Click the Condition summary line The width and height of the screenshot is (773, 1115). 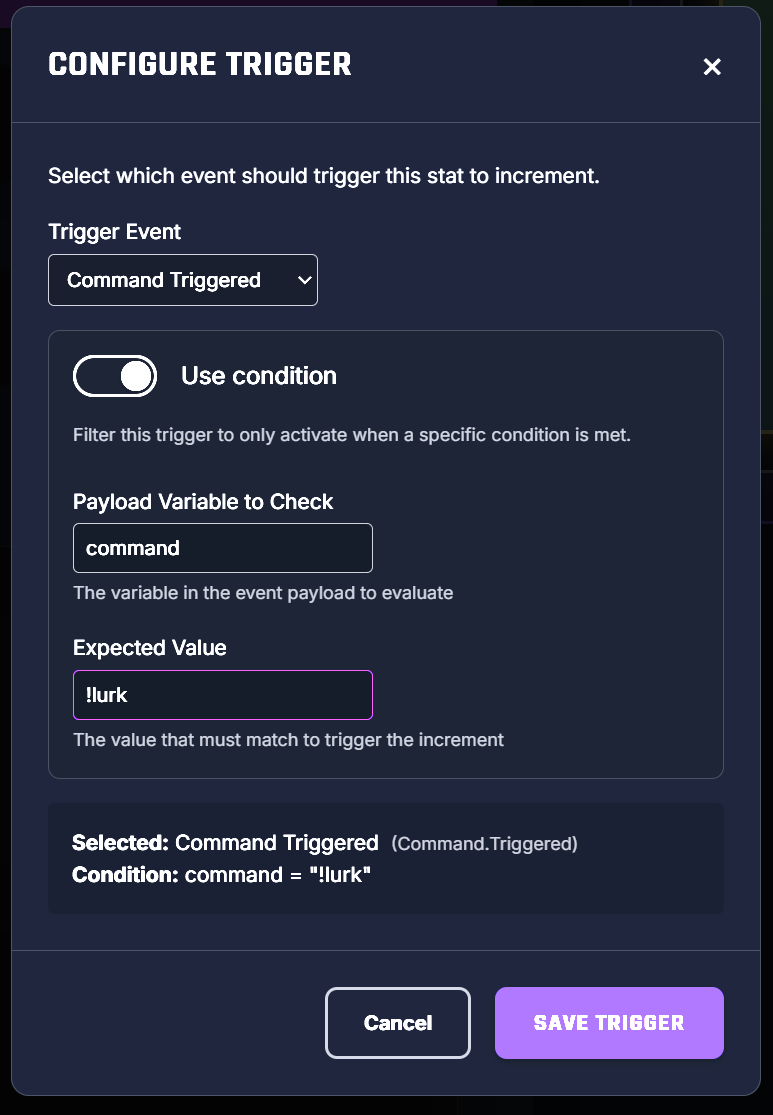(221, 875)
